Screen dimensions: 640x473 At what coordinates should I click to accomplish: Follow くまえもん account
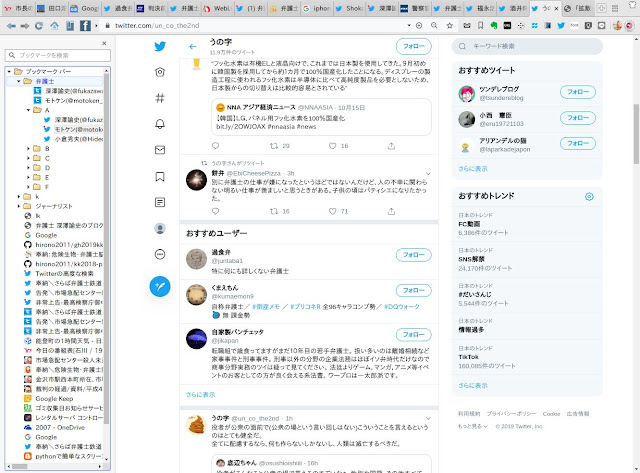click(413, 291)
